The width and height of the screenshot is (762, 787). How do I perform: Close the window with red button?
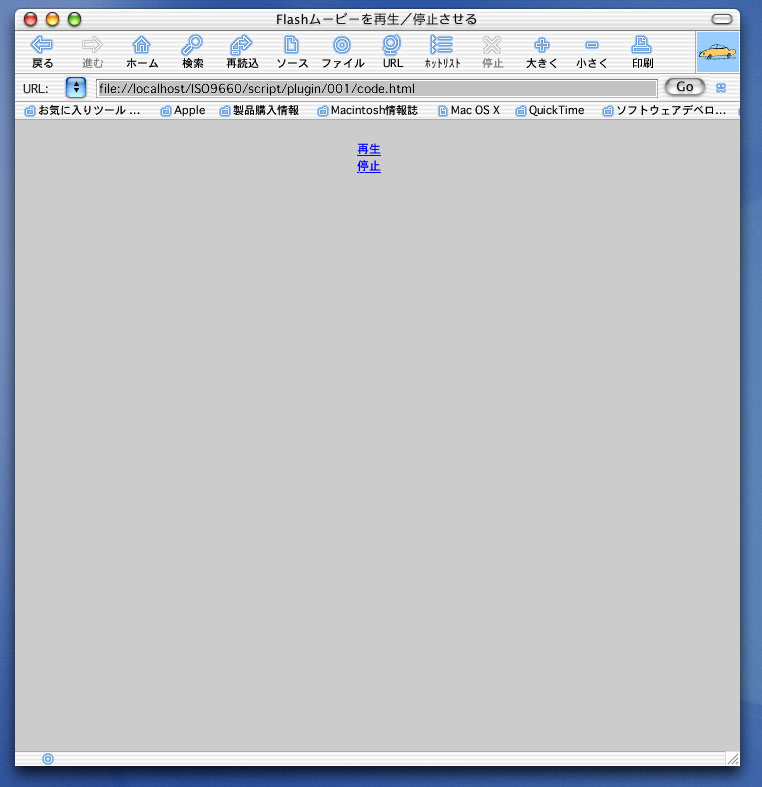pyautogui.click(x=31, y=19)
